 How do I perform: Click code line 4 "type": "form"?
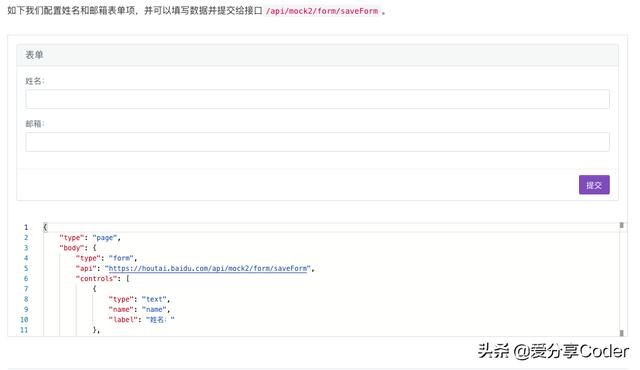106,258
